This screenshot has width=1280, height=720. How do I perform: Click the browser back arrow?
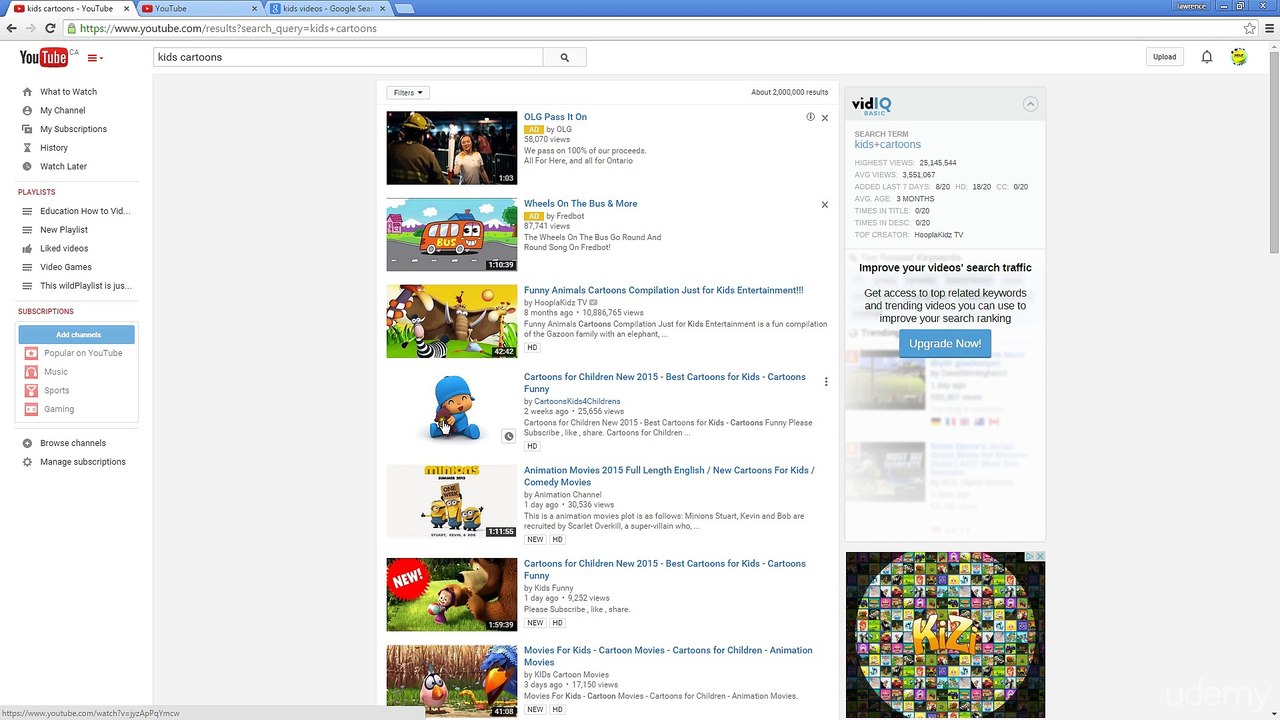click(x=12, y=28)
